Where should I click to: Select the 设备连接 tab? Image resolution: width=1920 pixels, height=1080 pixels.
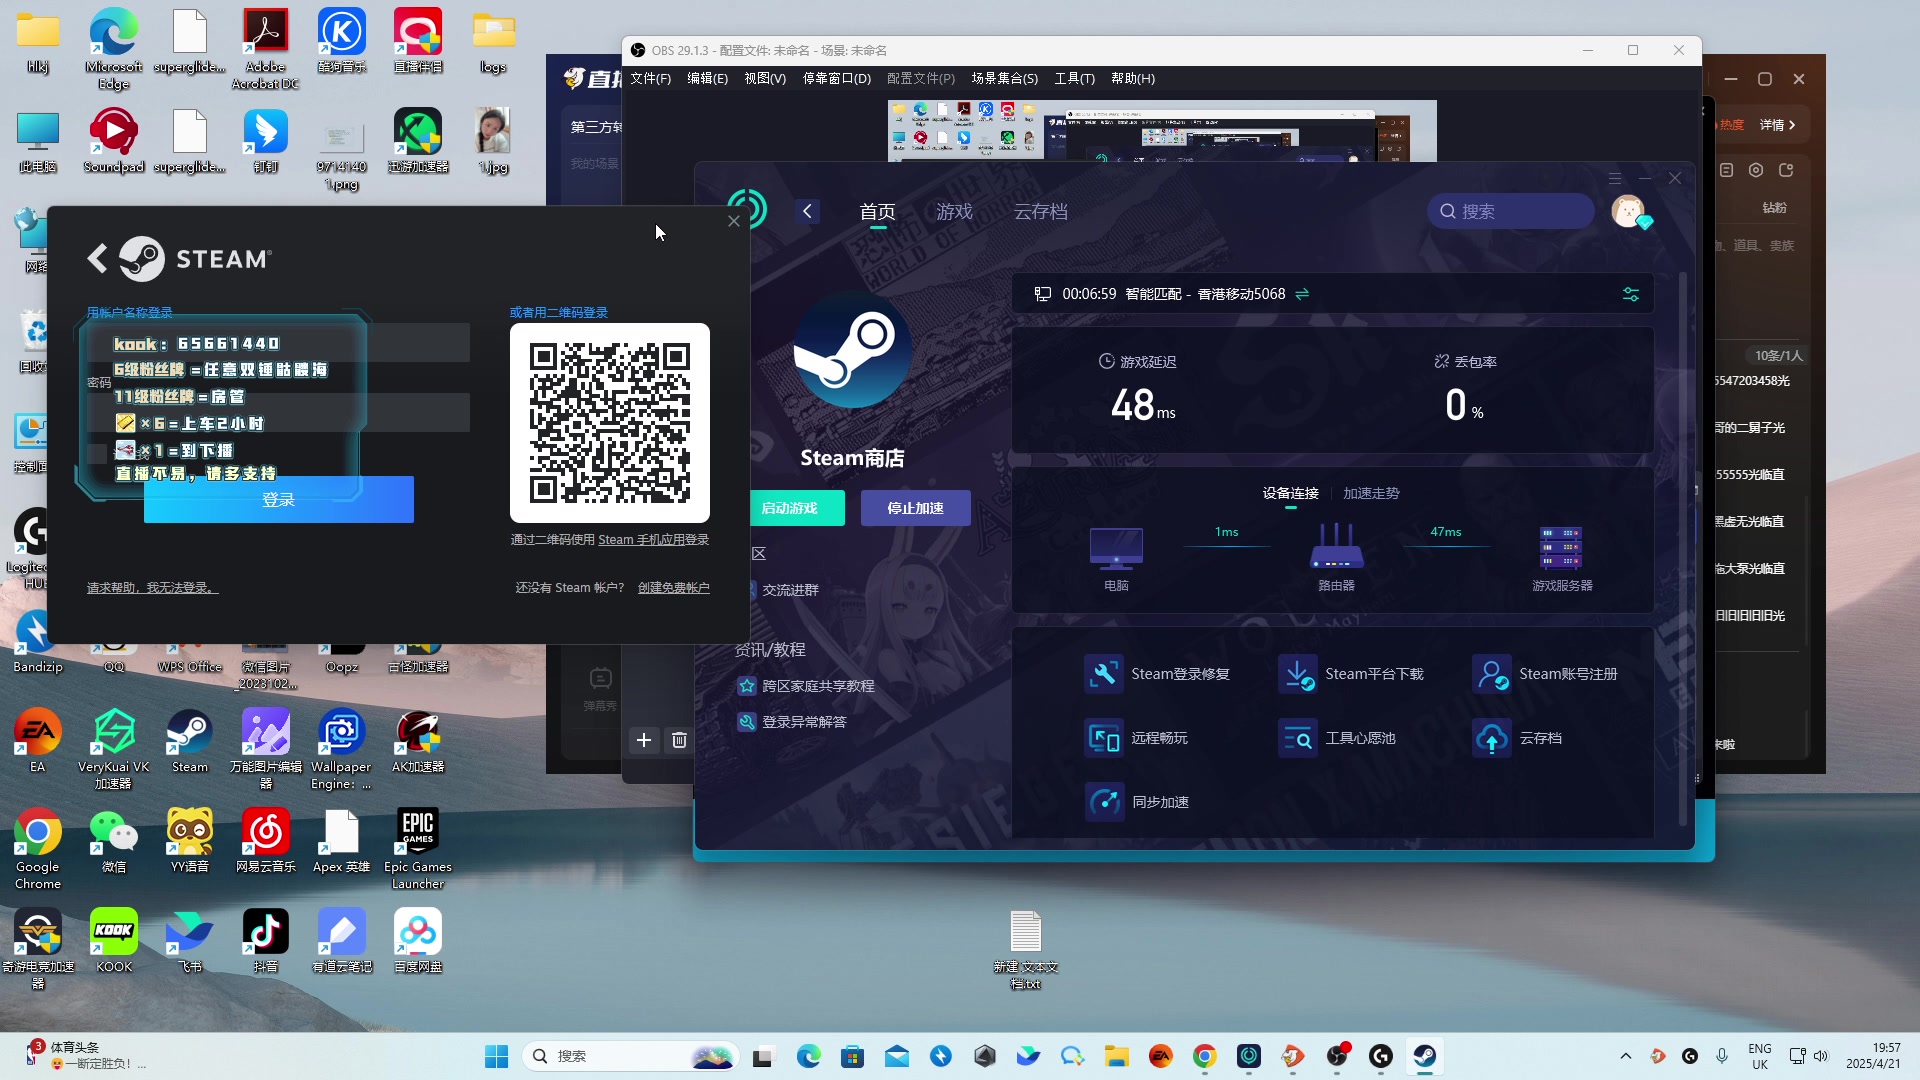pos(1290,493)
